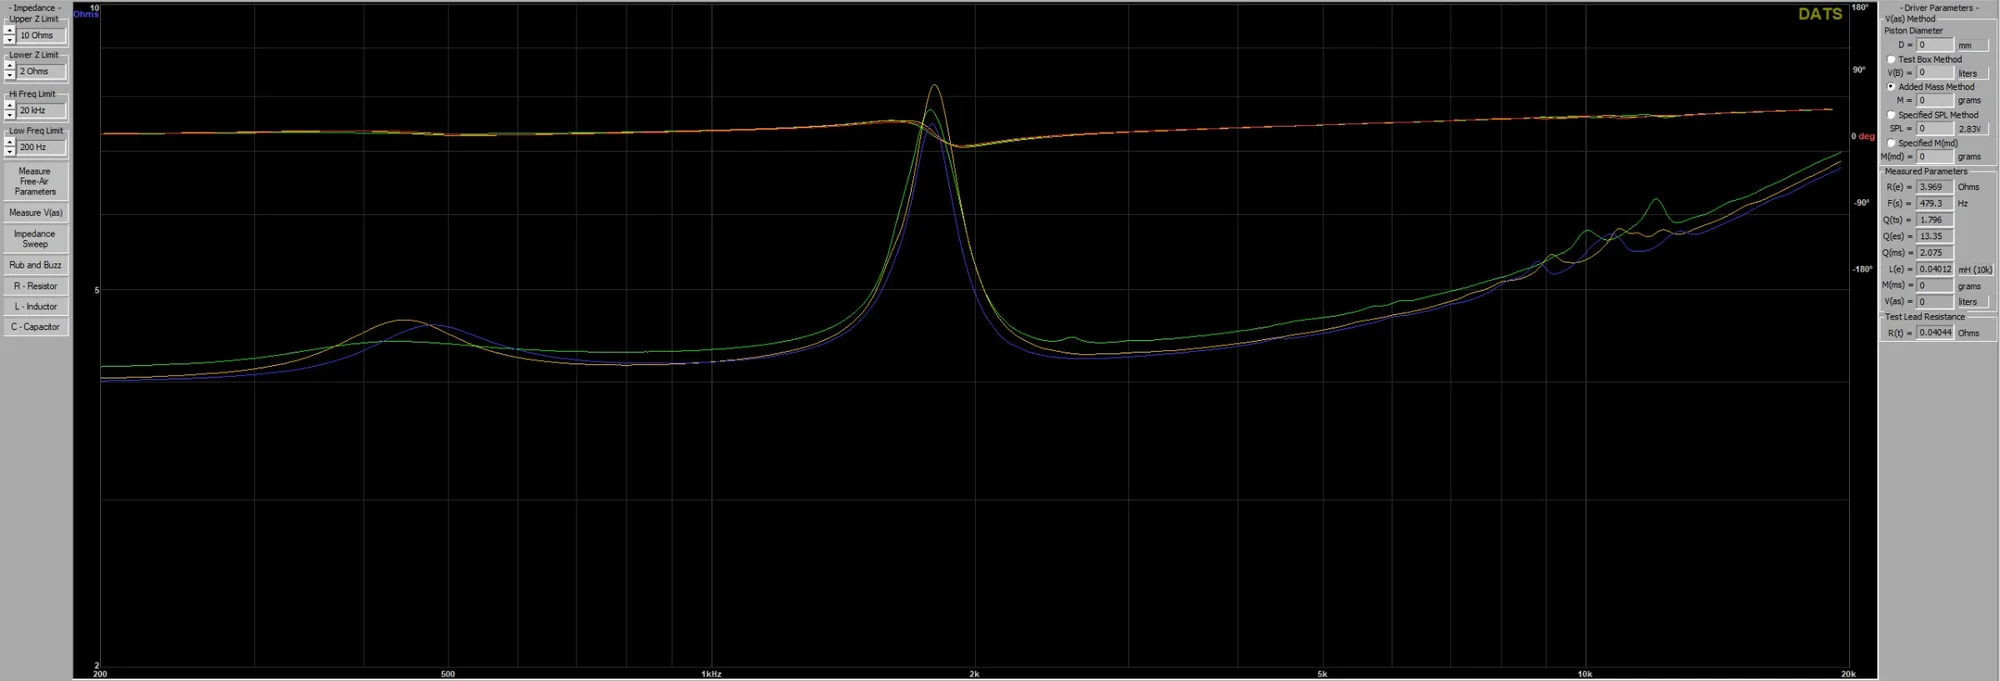Click the Low Freq Limit 200 Hz field
The height and width of the screenshot is (681, 2000).
(x=41, y=147)
